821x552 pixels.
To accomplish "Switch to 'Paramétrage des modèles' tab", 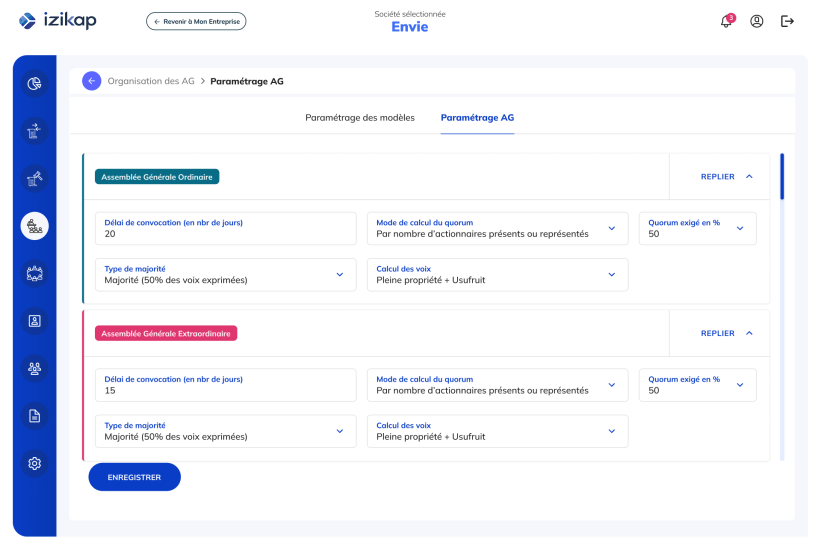I will (359, 118).
